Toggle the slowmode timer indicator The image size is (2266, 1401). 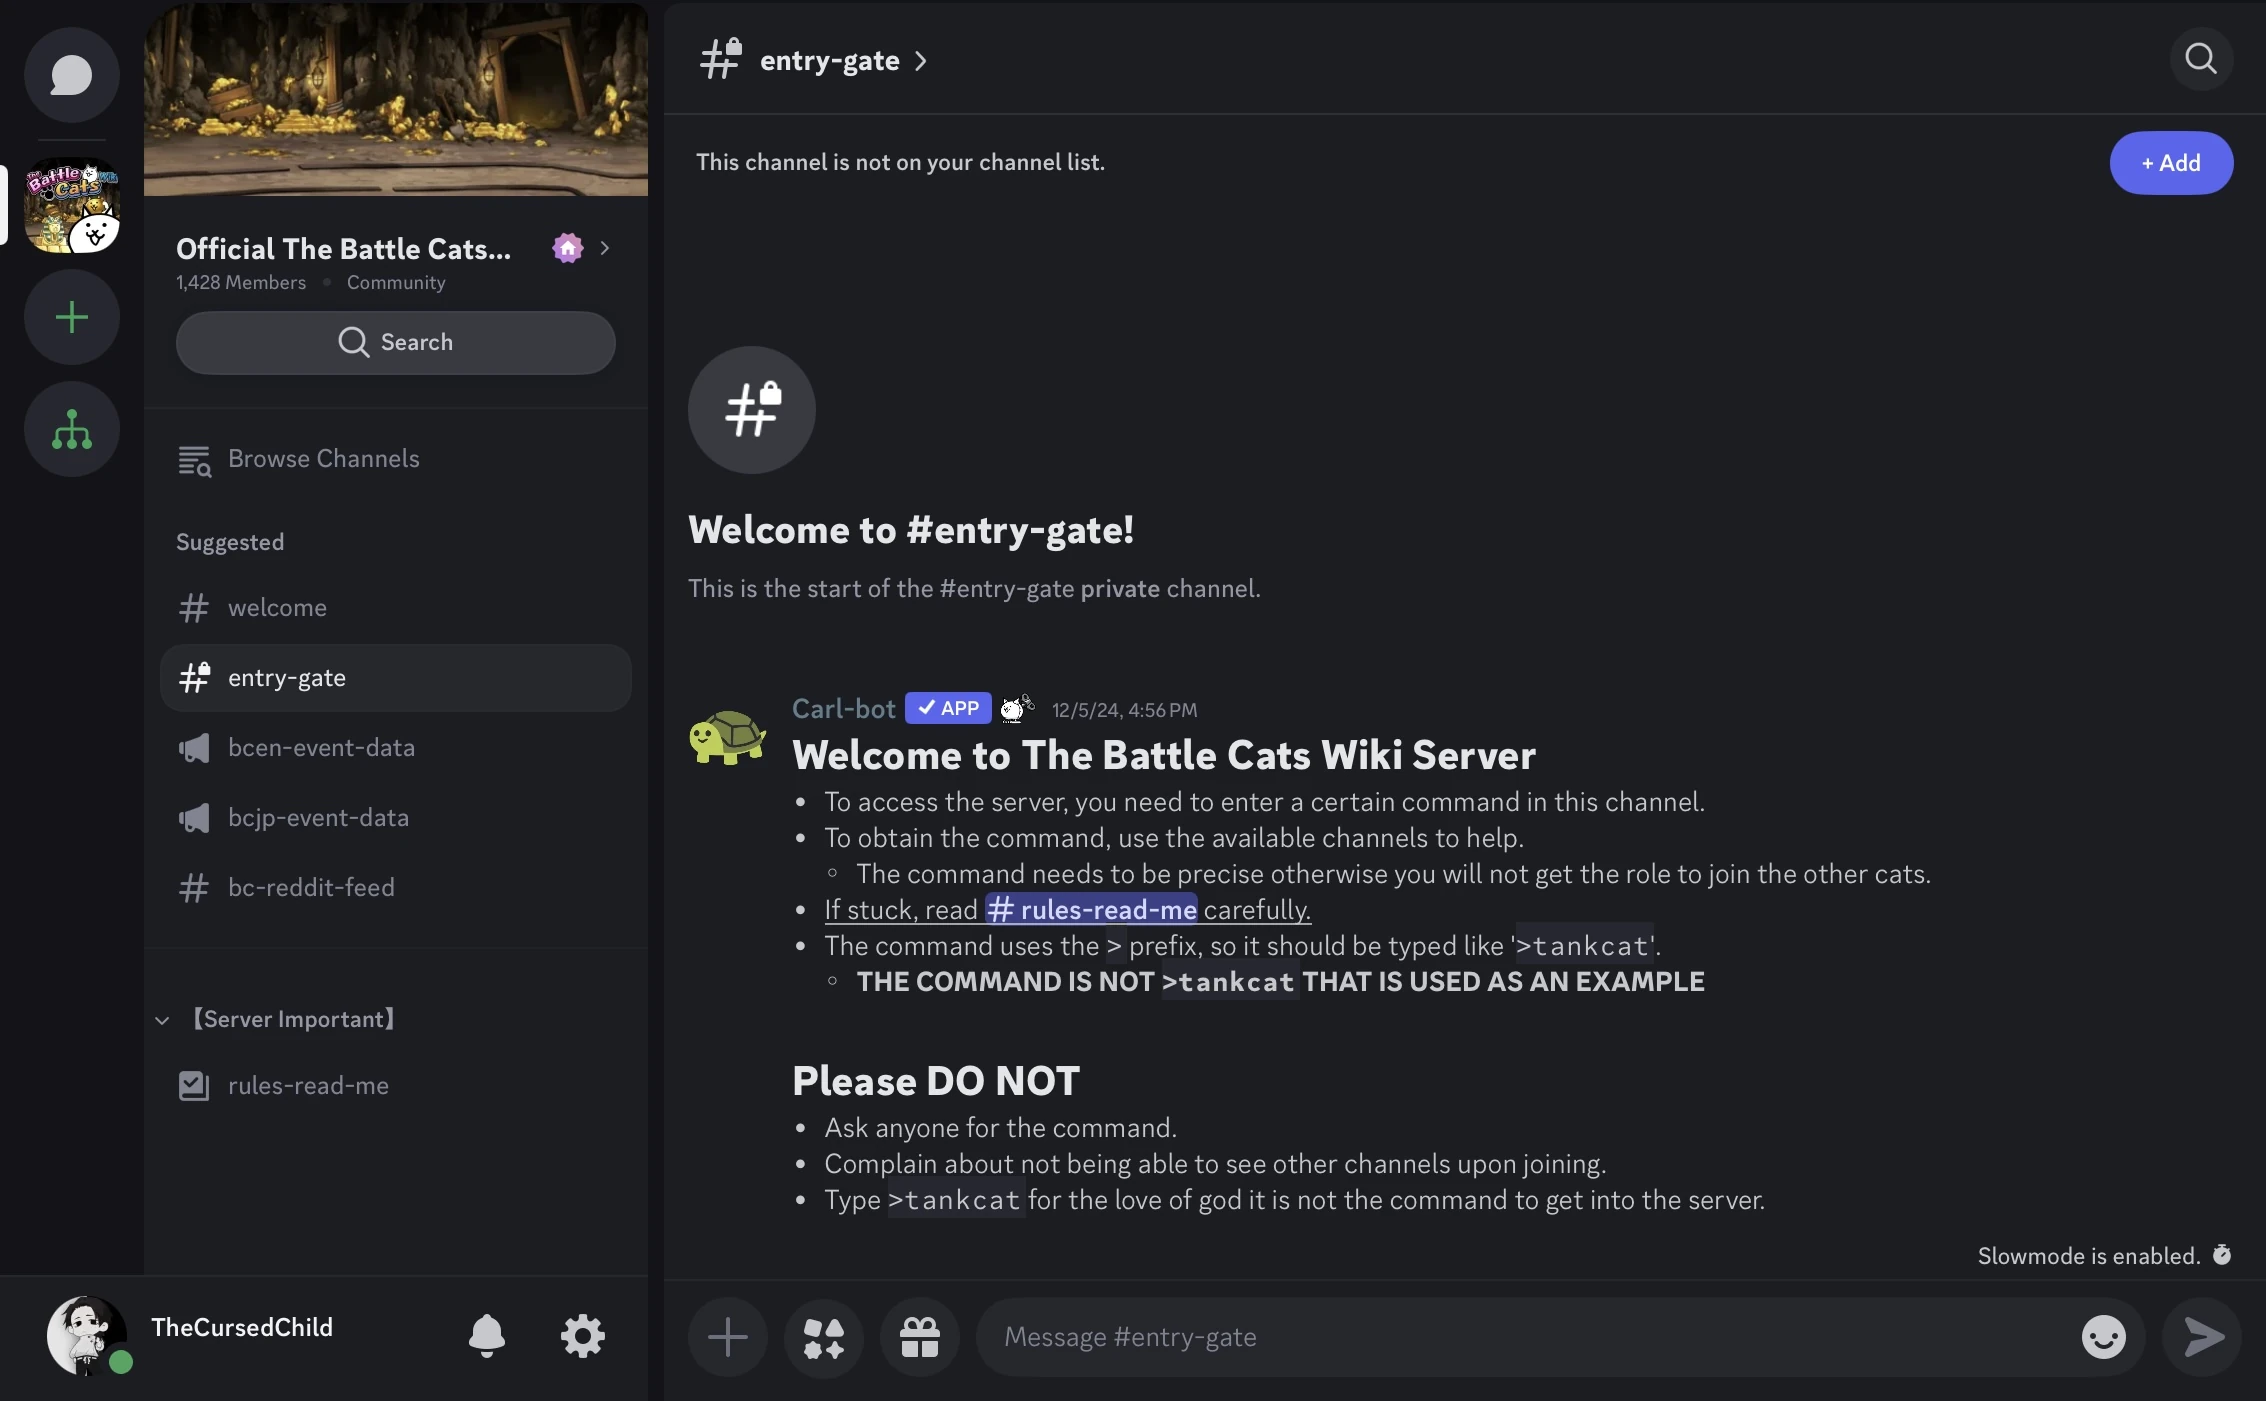(x=2223, y=1255)
